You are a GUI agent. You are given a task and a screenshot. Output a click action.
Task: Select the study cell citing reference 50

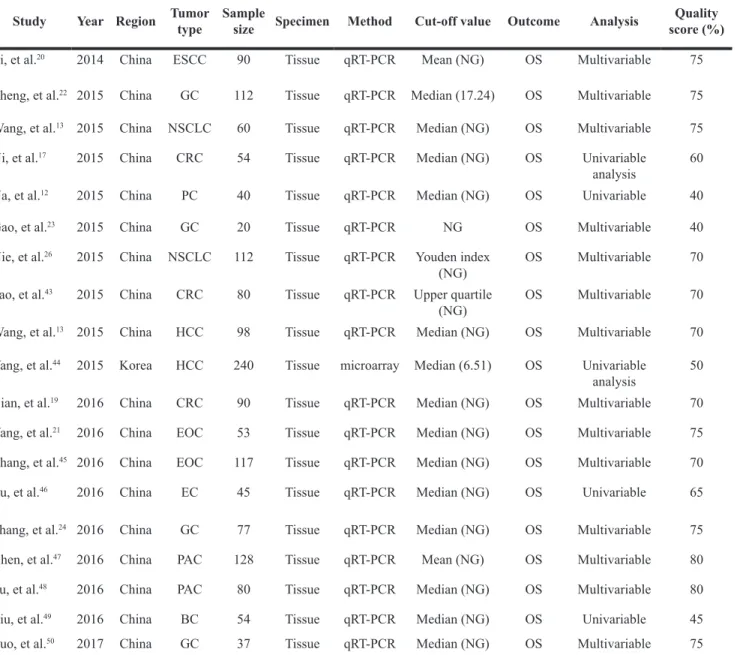(x=27, y=643)
